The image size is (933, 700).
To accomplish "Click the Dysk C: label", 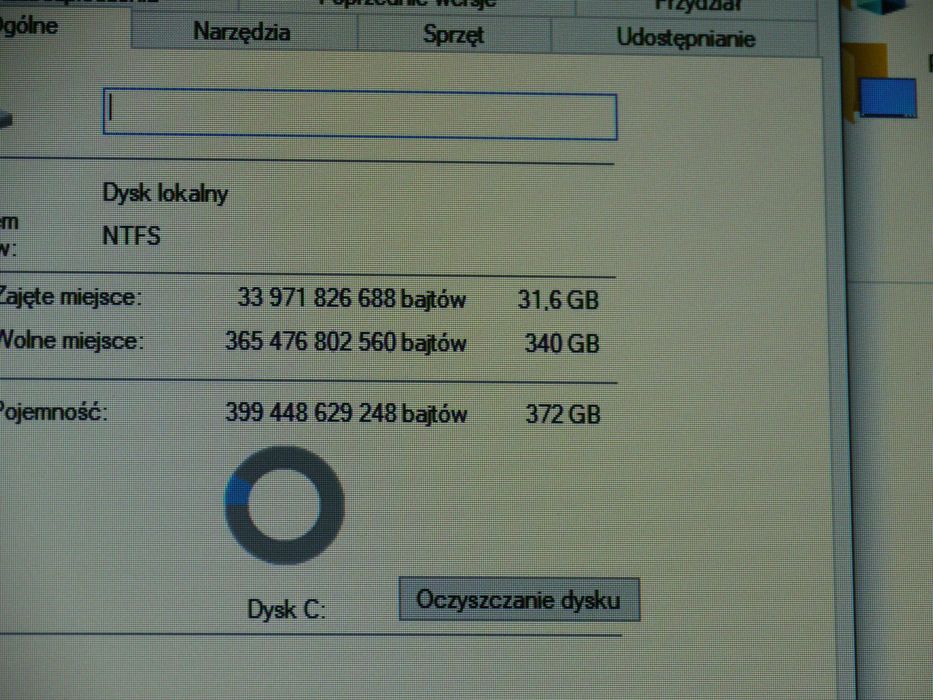I will point(286,609).
